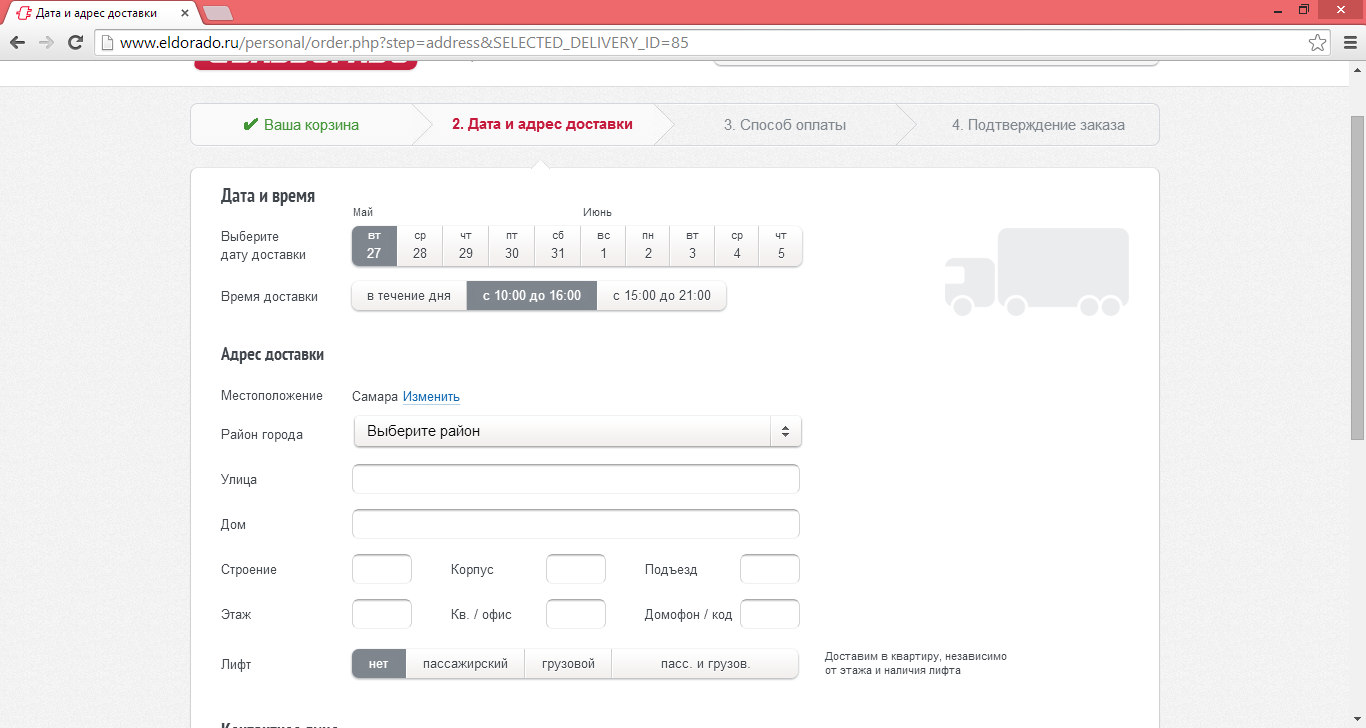Screen dimensions: 1366x728
Task: Click step '2. Дата и адрес доставки'
Action: [542, 125]
